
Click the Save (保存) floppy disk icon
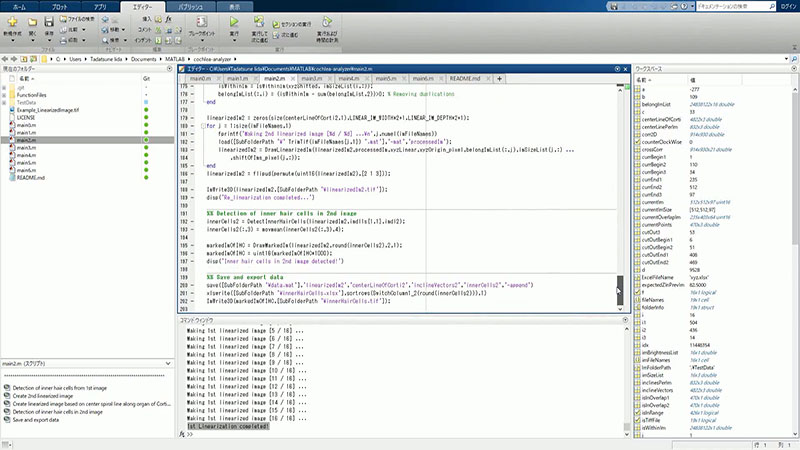[x=49, y=22]
